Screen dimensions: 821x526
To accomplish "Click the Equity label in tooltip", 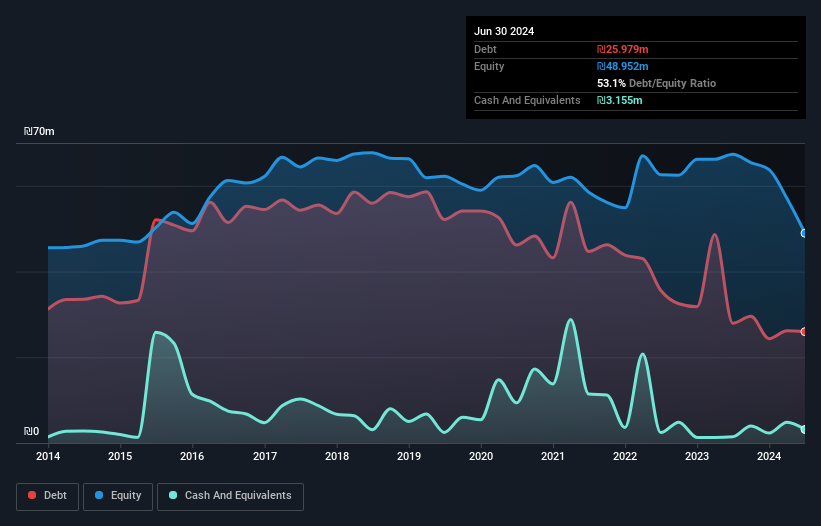I will (489, 66).
